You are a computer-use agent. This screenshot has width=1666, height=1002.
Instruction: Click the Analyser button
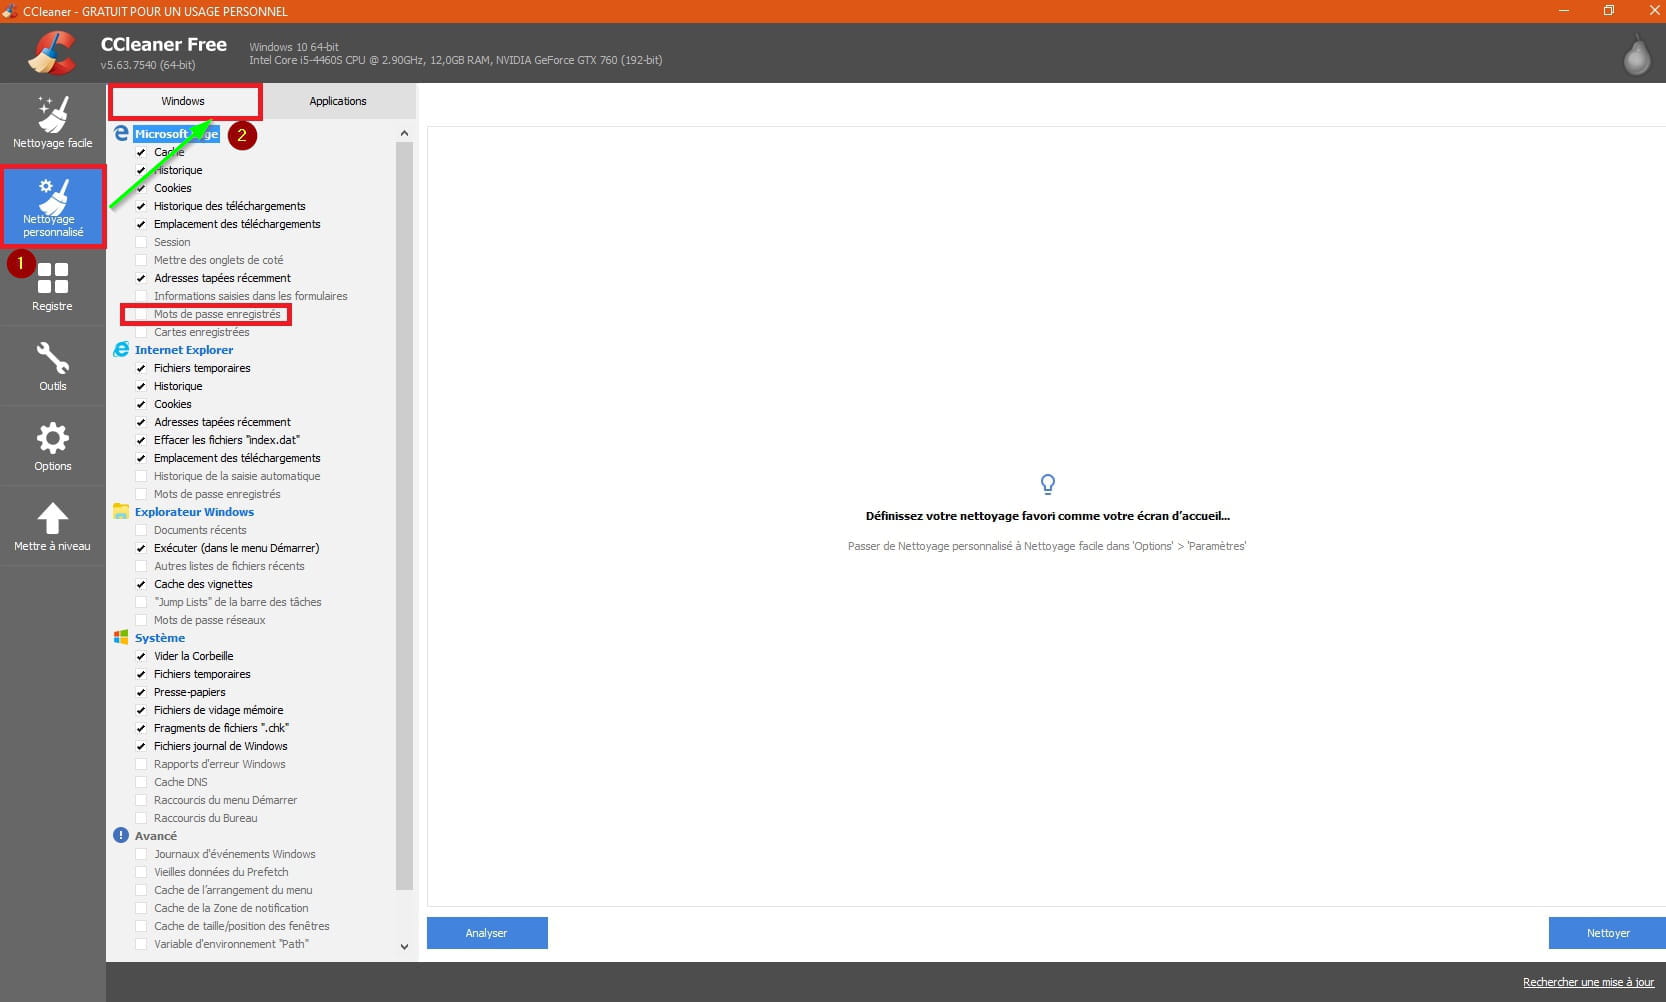(x=487, y=933)
